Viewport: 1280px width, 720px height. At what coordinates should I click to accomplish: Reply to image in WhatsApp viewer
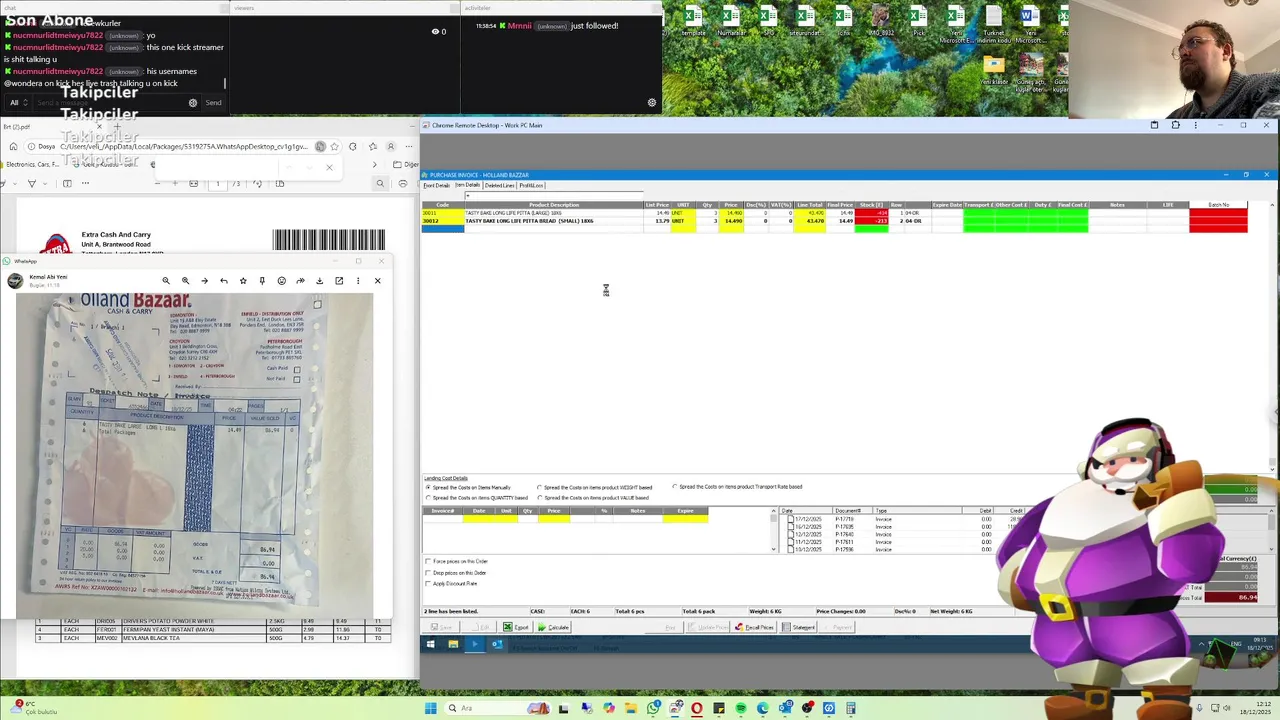tap(224, 281)
